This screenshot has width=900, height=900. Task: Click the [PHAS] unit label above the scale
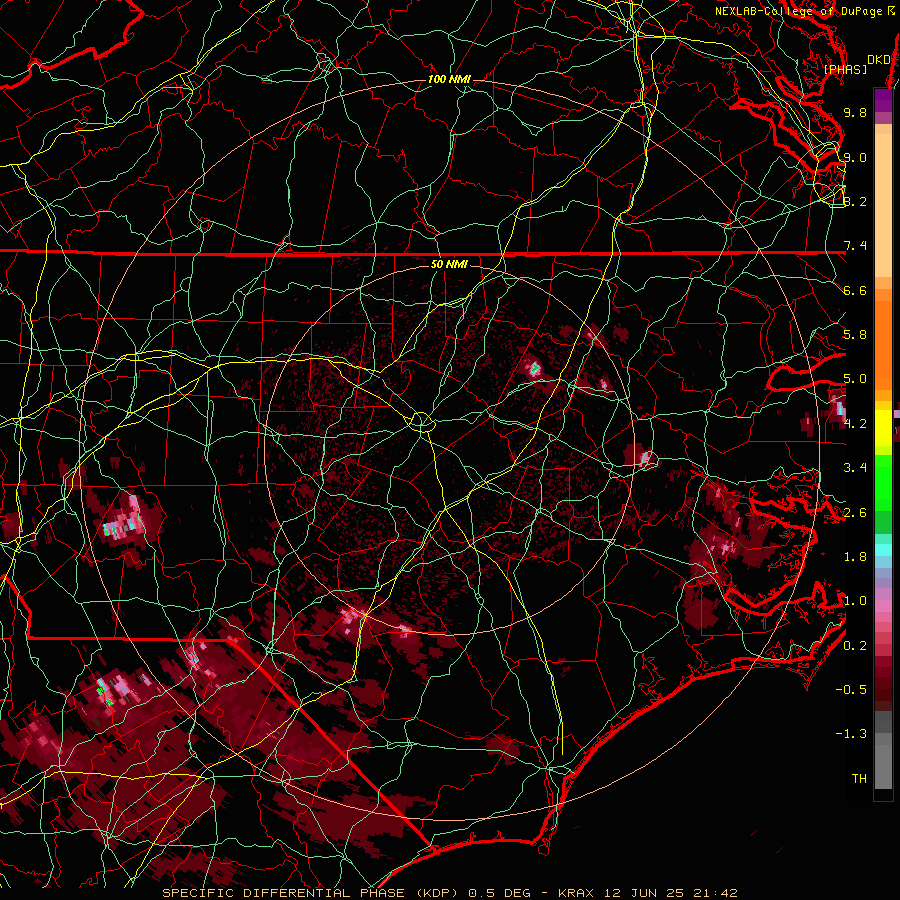tap(845, 69)
